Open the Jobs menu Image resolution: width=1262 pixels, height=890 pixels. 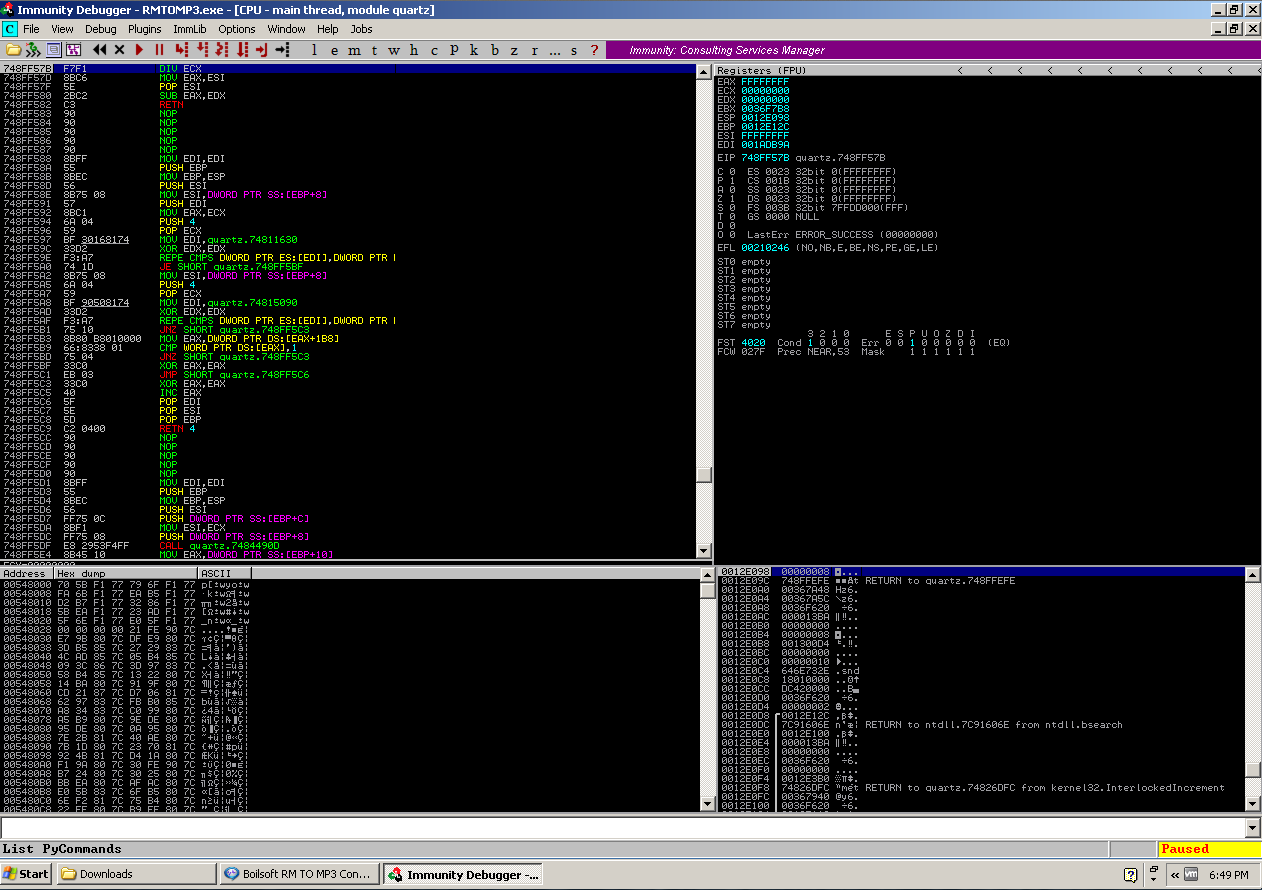coord(361,29)
